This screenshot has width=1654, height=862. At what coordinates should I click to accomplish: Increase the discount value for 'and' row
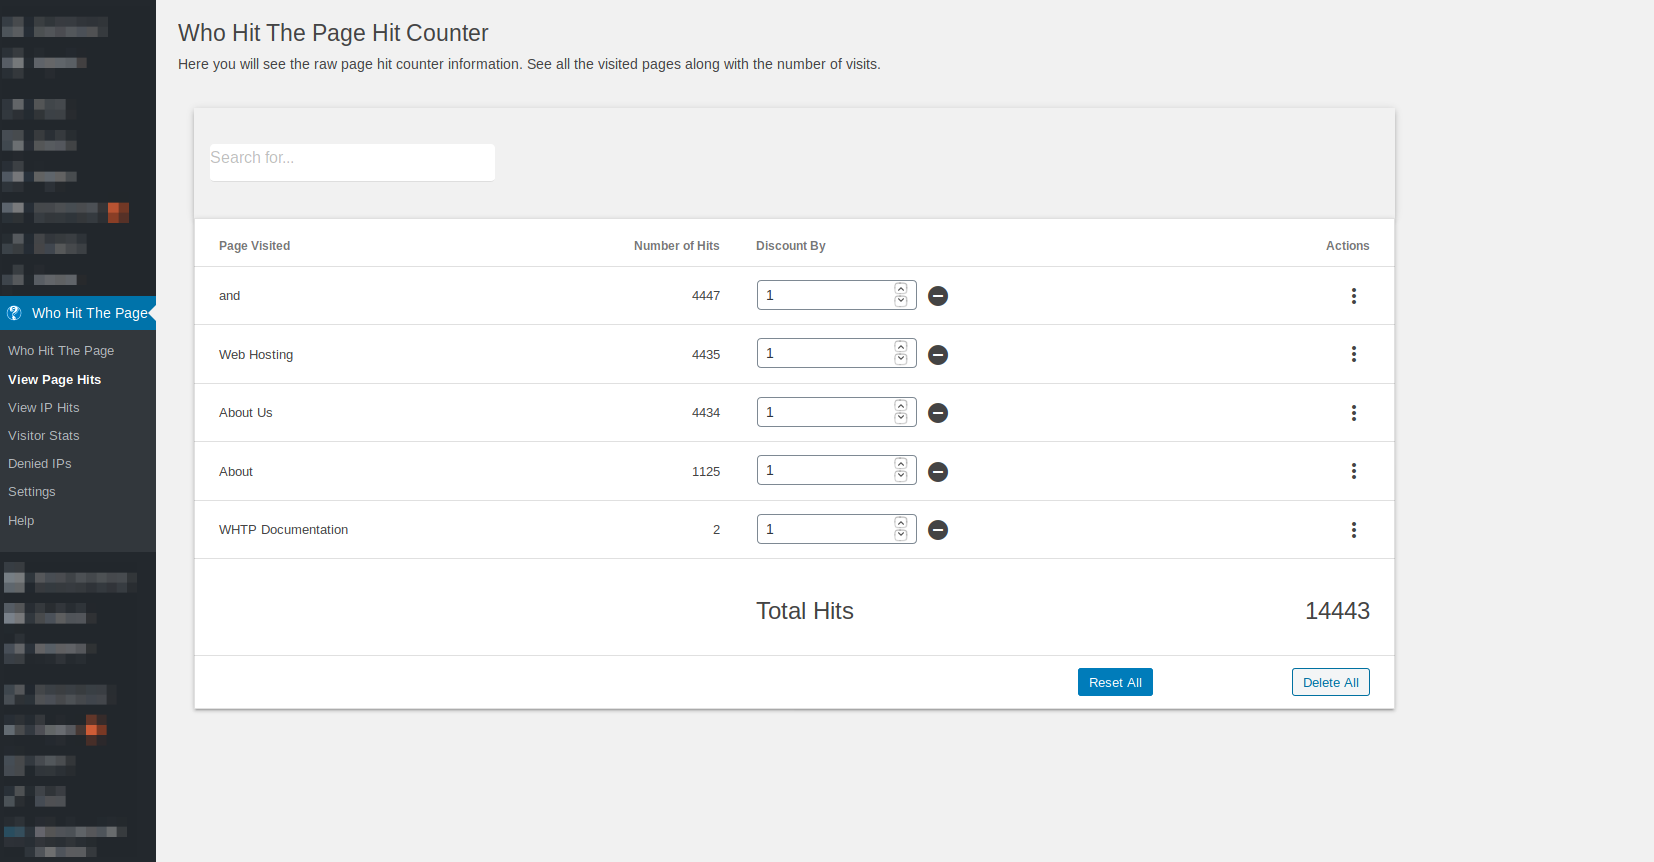pyautogui.click(x=901, y=289)
